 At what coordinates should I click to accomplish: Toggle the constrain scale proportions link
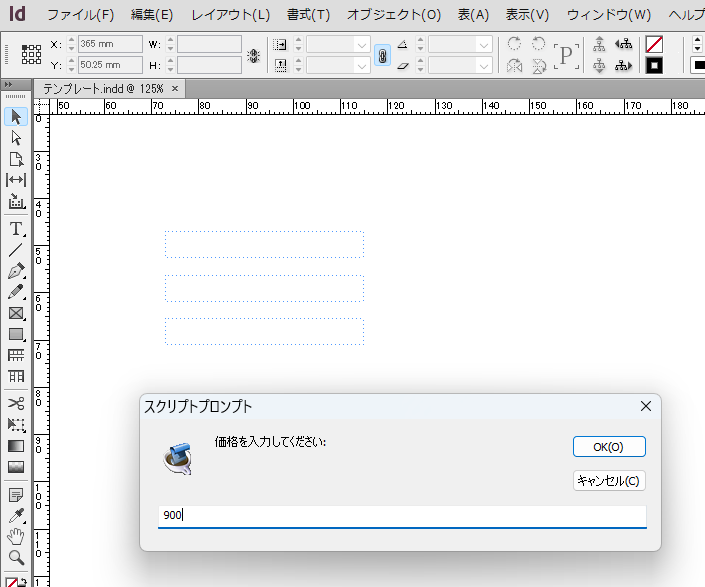[382, 55]
